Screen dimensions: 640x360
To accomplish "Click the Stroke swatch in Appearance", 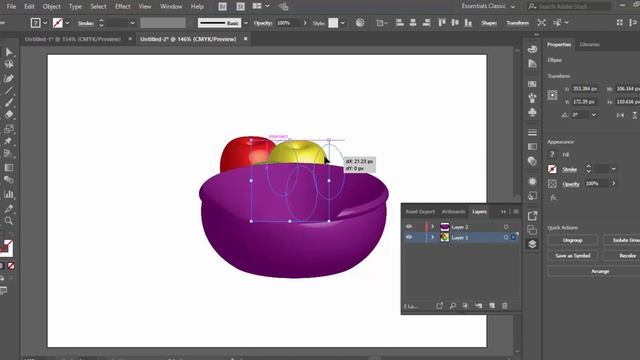I will 552,169.
